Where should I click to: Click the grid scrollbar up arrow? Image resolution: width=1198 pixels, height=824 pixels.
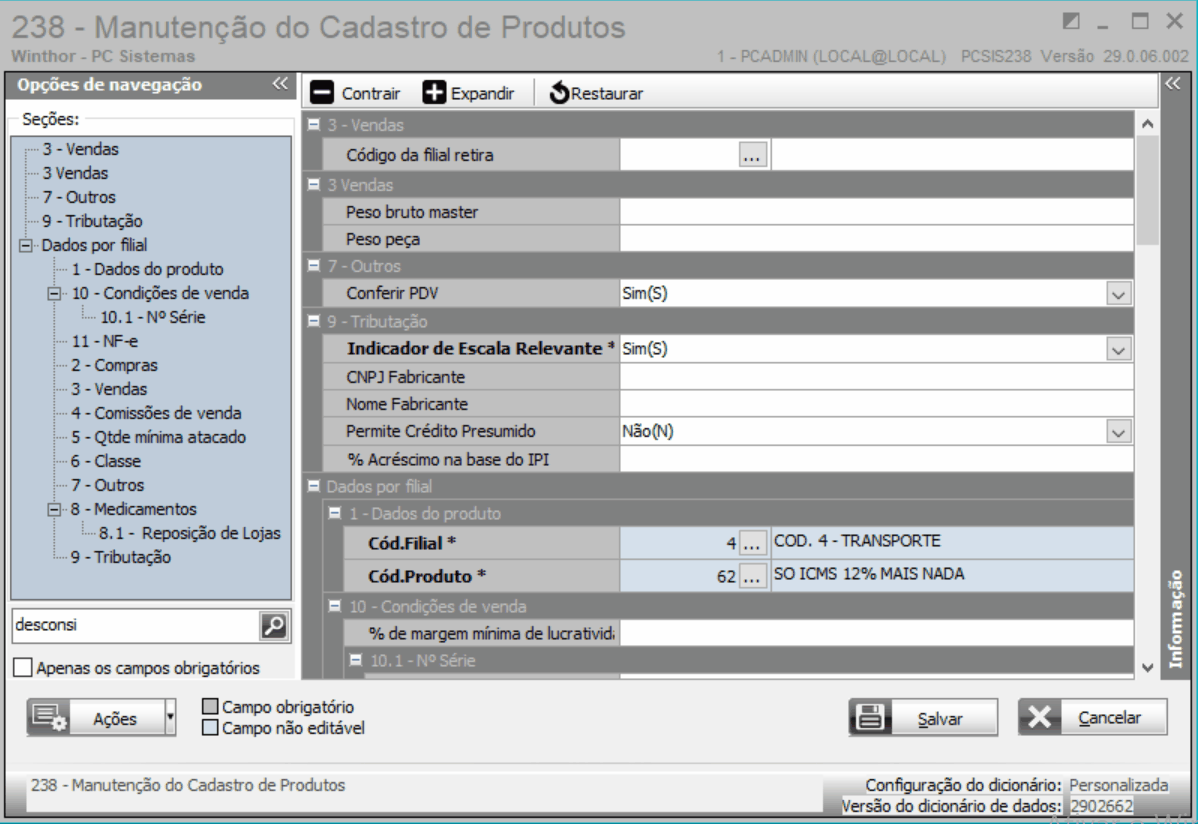[1148, 124]
